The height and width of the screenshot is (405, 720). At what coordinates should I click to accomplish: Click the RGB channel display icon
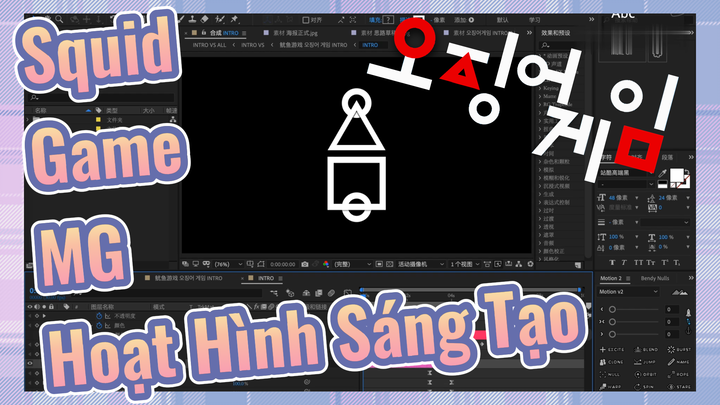point(326,264)
